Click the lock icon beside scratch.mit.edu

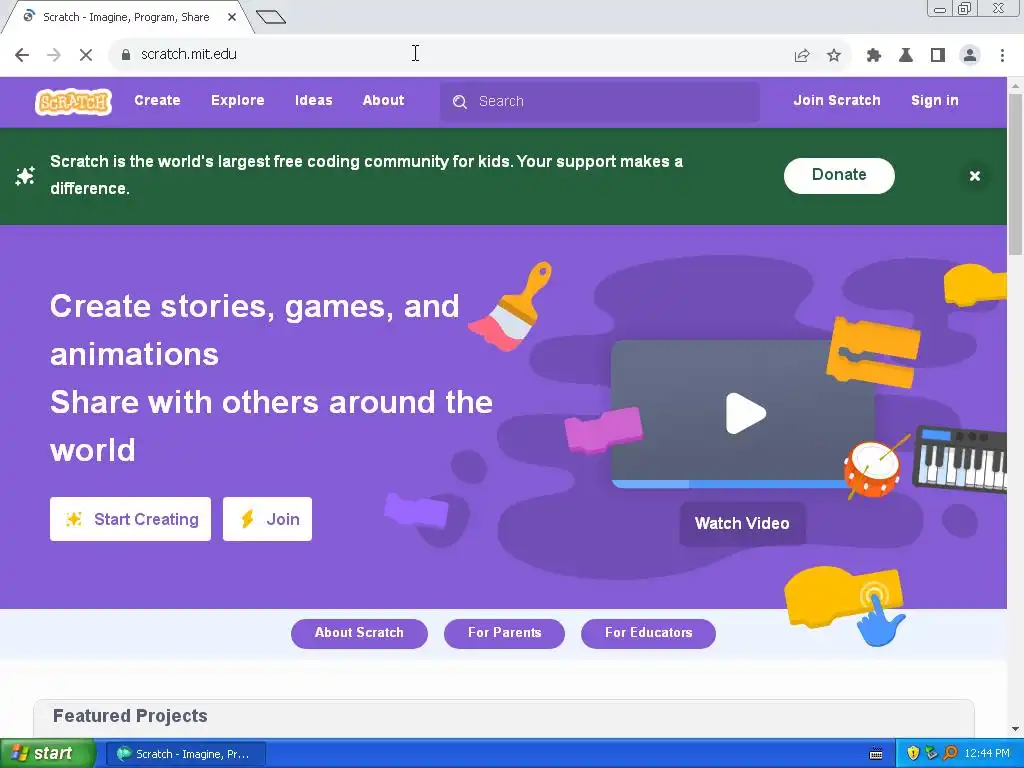126,55
